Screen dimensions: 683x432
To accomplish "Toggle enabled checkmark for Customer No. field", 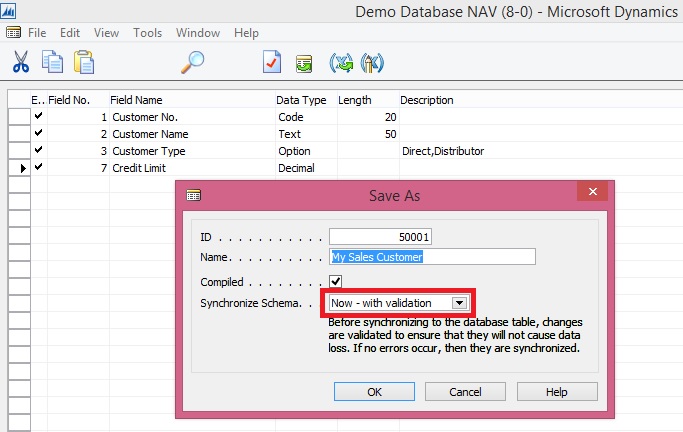I will coord(38,117).
